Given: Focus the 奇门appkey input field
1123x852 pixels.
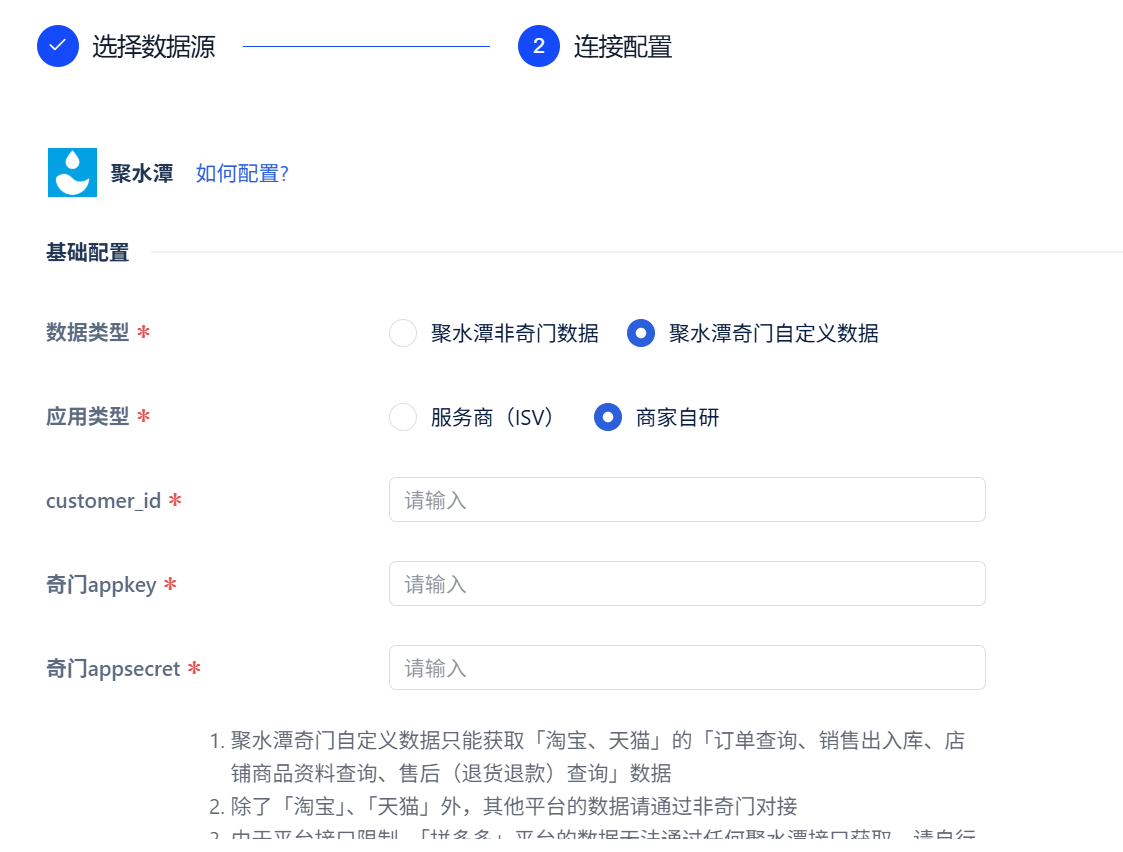Looking at the screenshot, I should (687, 584).
